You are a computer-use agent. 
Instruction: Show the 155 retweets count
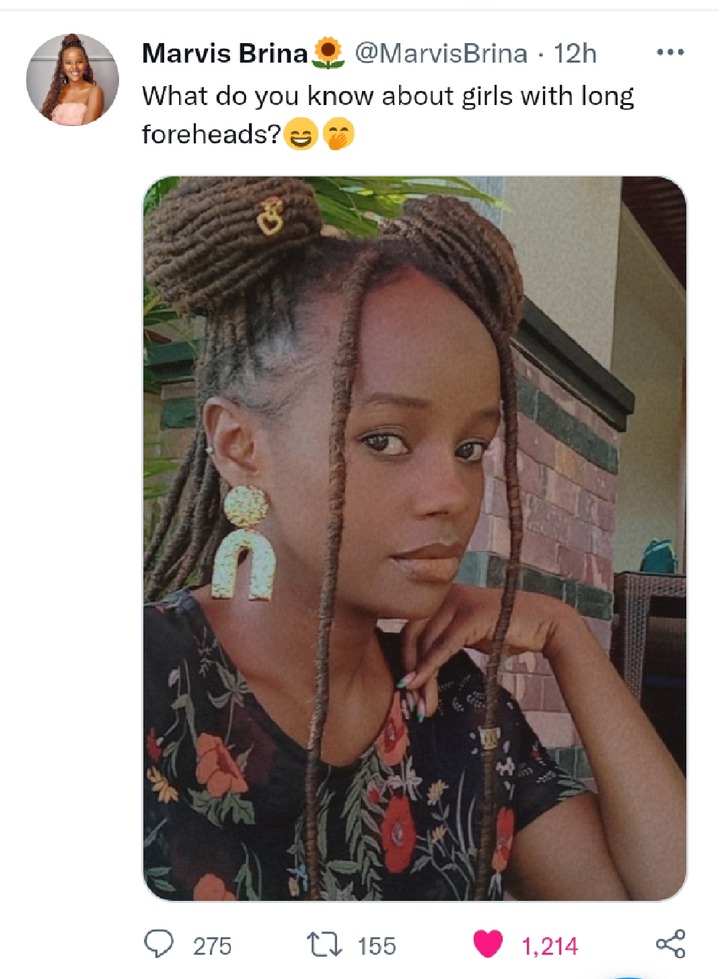point(377,946)
